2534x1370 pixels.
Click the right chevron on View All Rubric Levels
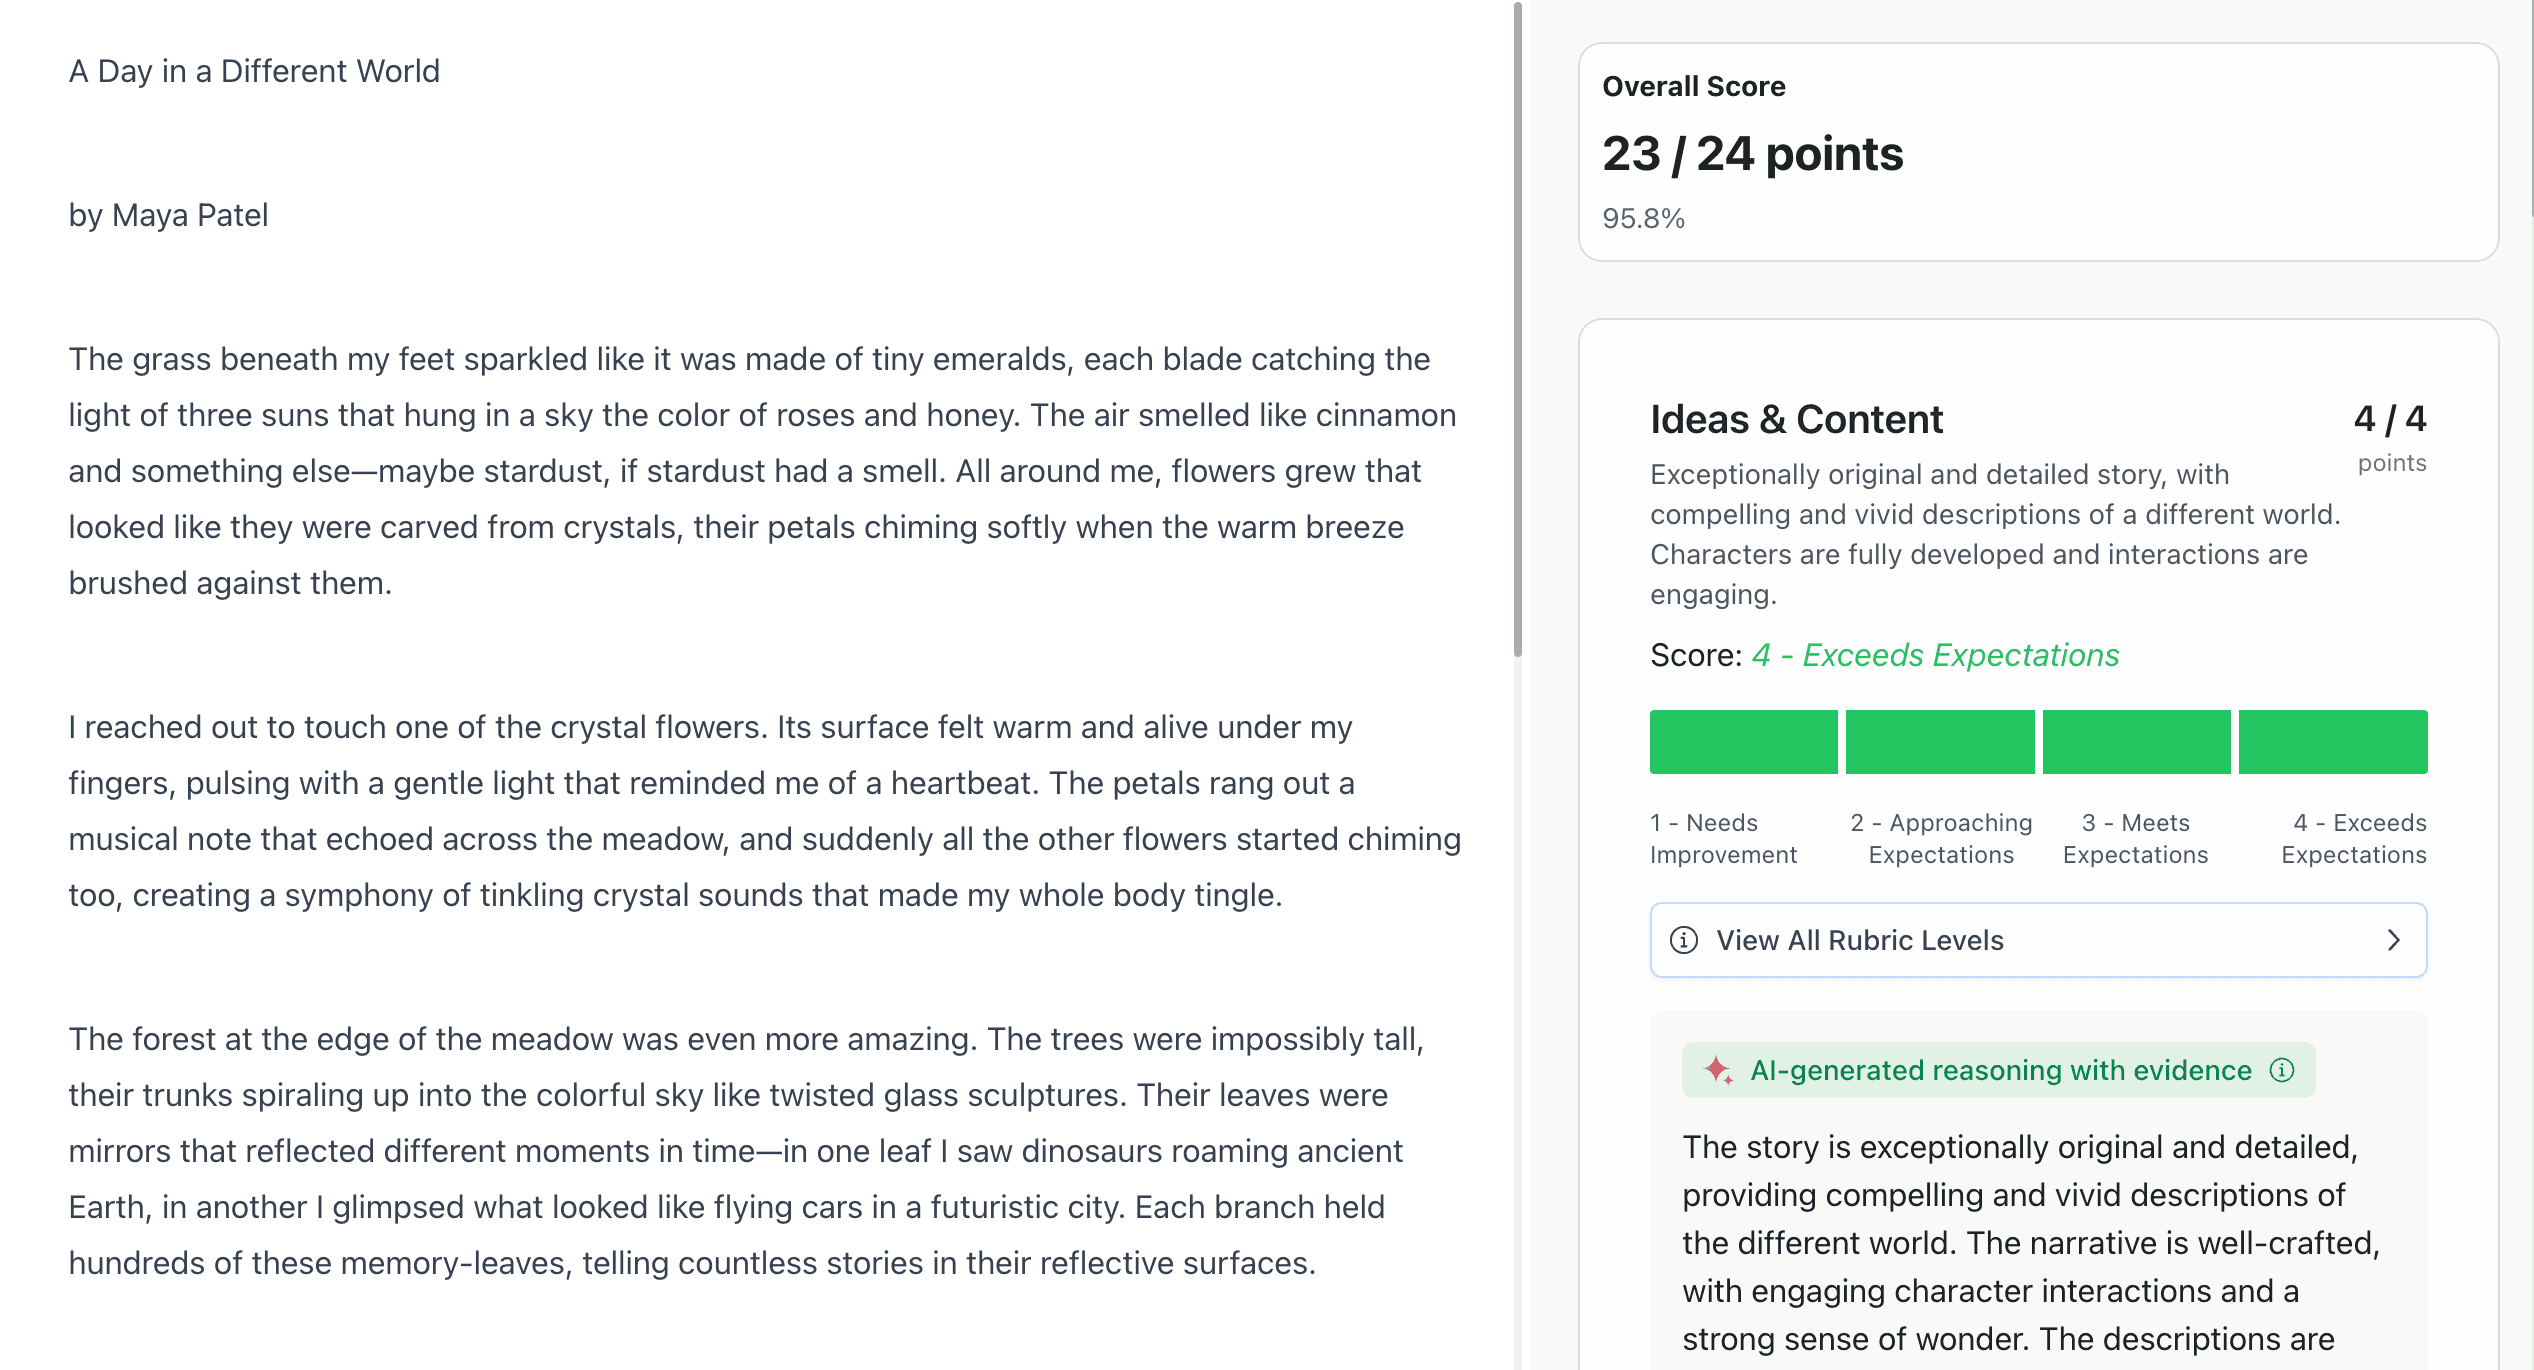click(2394, 940)
